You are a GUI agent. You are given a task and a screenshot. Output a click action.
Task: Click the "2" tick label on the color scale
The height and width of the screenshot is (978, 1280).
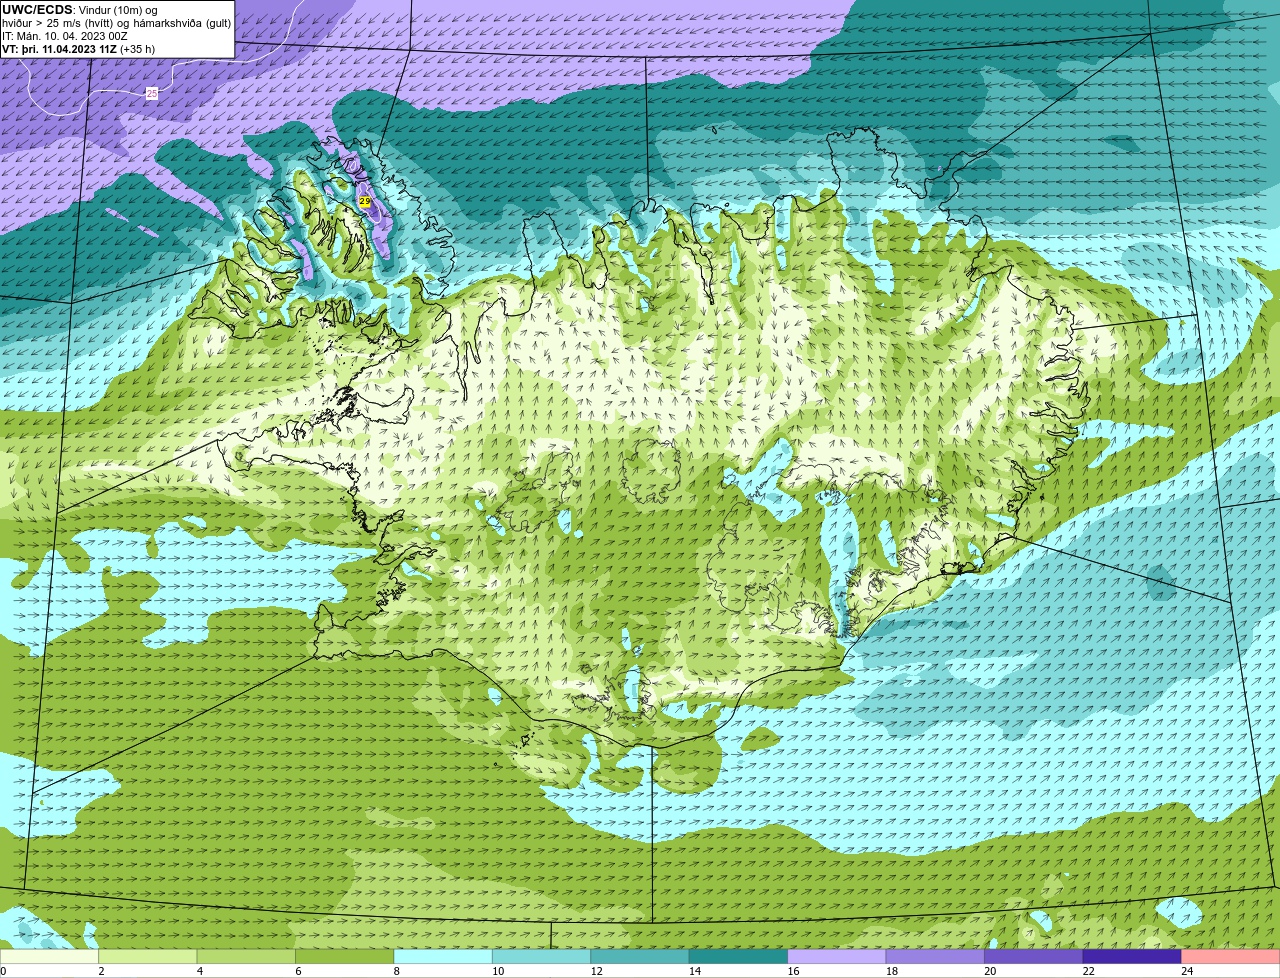point(101,971)
